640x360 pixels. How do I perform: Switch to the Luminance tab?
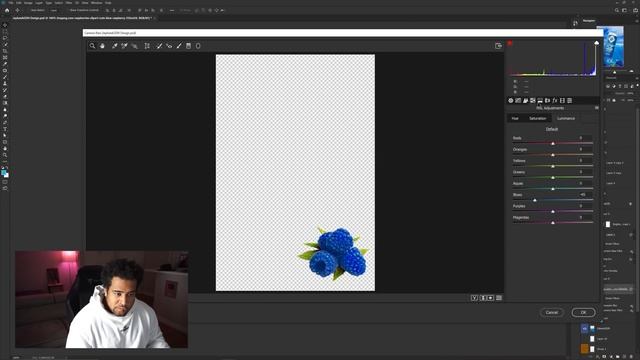[x=566, y=118]
